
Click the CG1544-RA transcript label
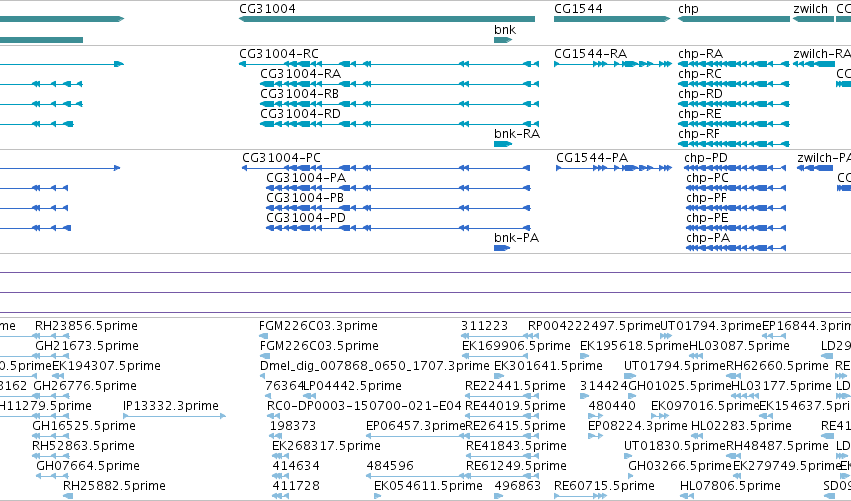click(x=590, y=54)
